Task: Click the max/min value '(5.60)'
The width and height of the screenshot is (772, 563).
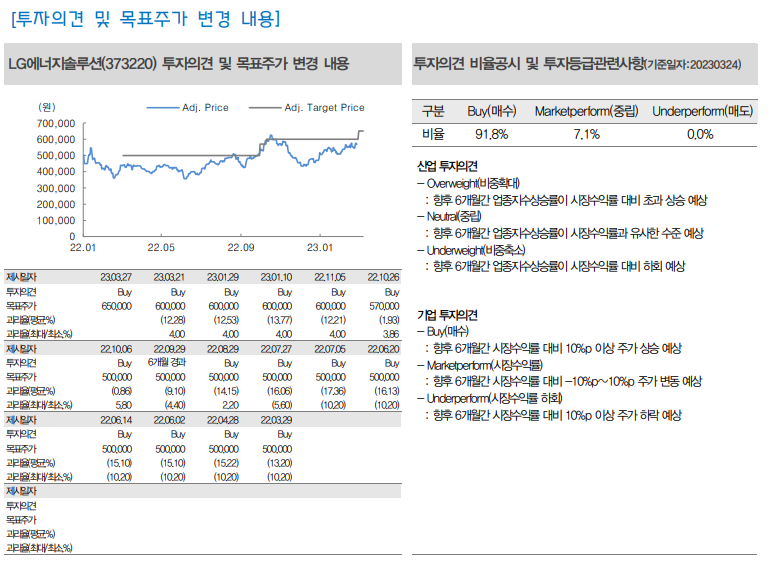Action: (x=282, y=405)
